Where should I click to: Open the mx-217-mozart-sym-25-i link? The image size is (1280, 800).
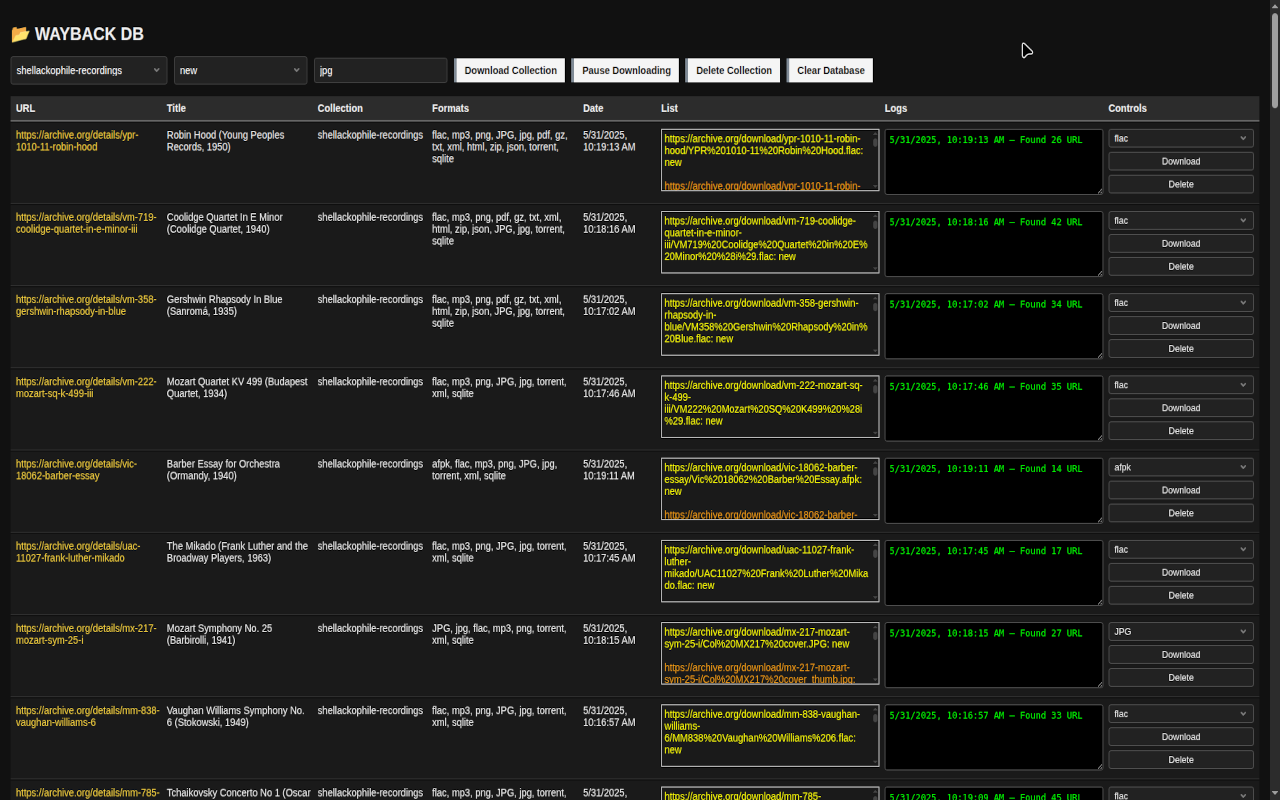point(86,634)
